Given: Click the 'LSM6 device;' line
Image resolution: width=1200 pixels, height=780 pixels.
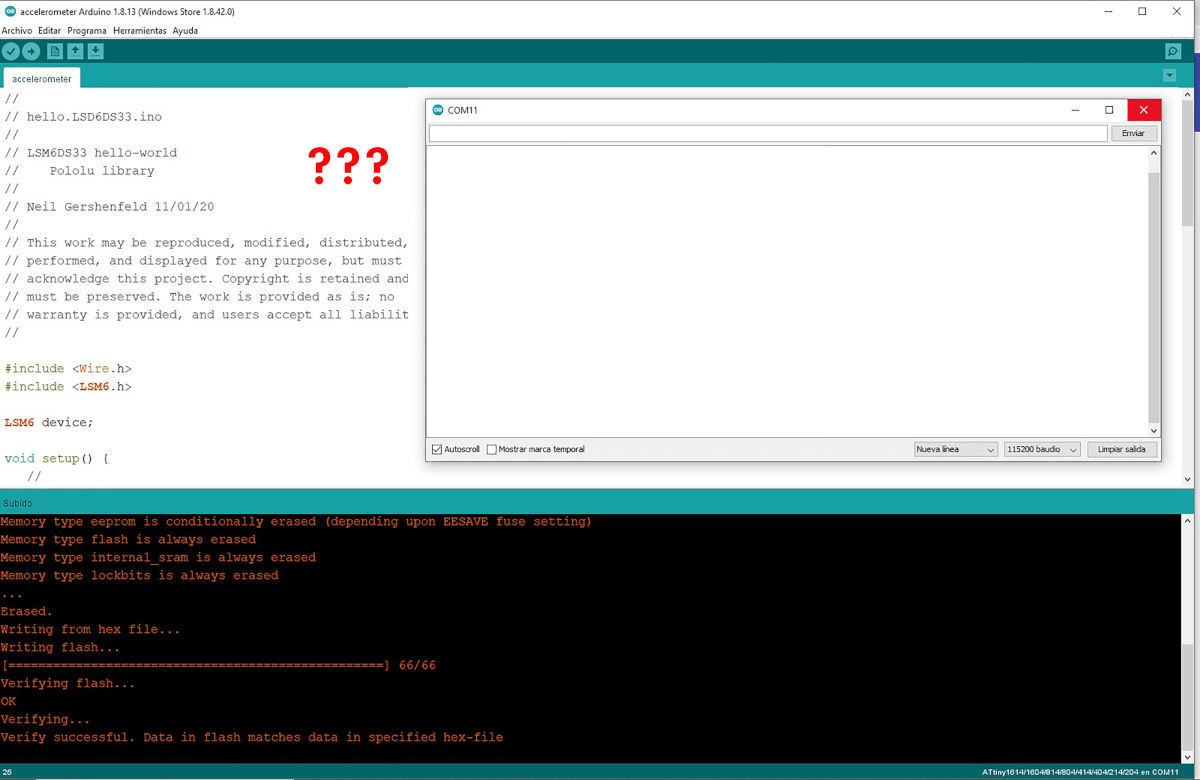Looking at the screenshot, I should coord(49,423).
